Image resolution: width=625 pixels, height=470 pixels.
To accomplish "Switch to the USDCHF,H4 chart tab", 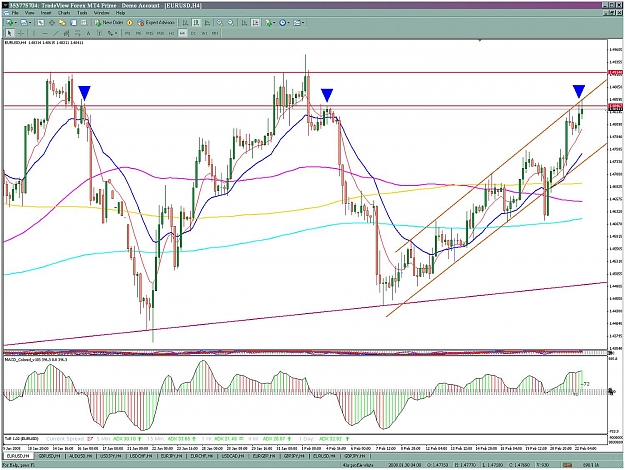I will coord(142,456).
